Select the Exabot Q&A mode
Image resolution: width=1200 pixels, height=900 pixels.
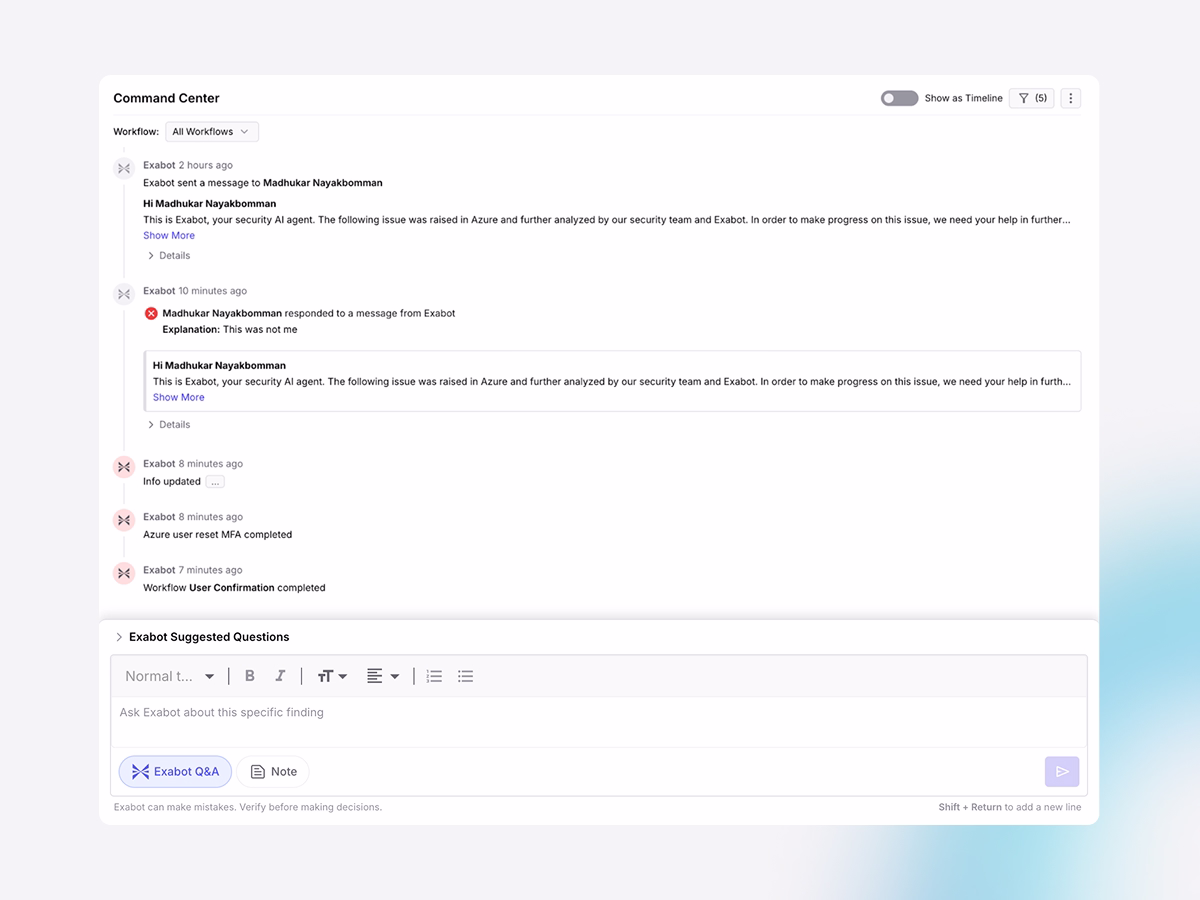point(175,771)
